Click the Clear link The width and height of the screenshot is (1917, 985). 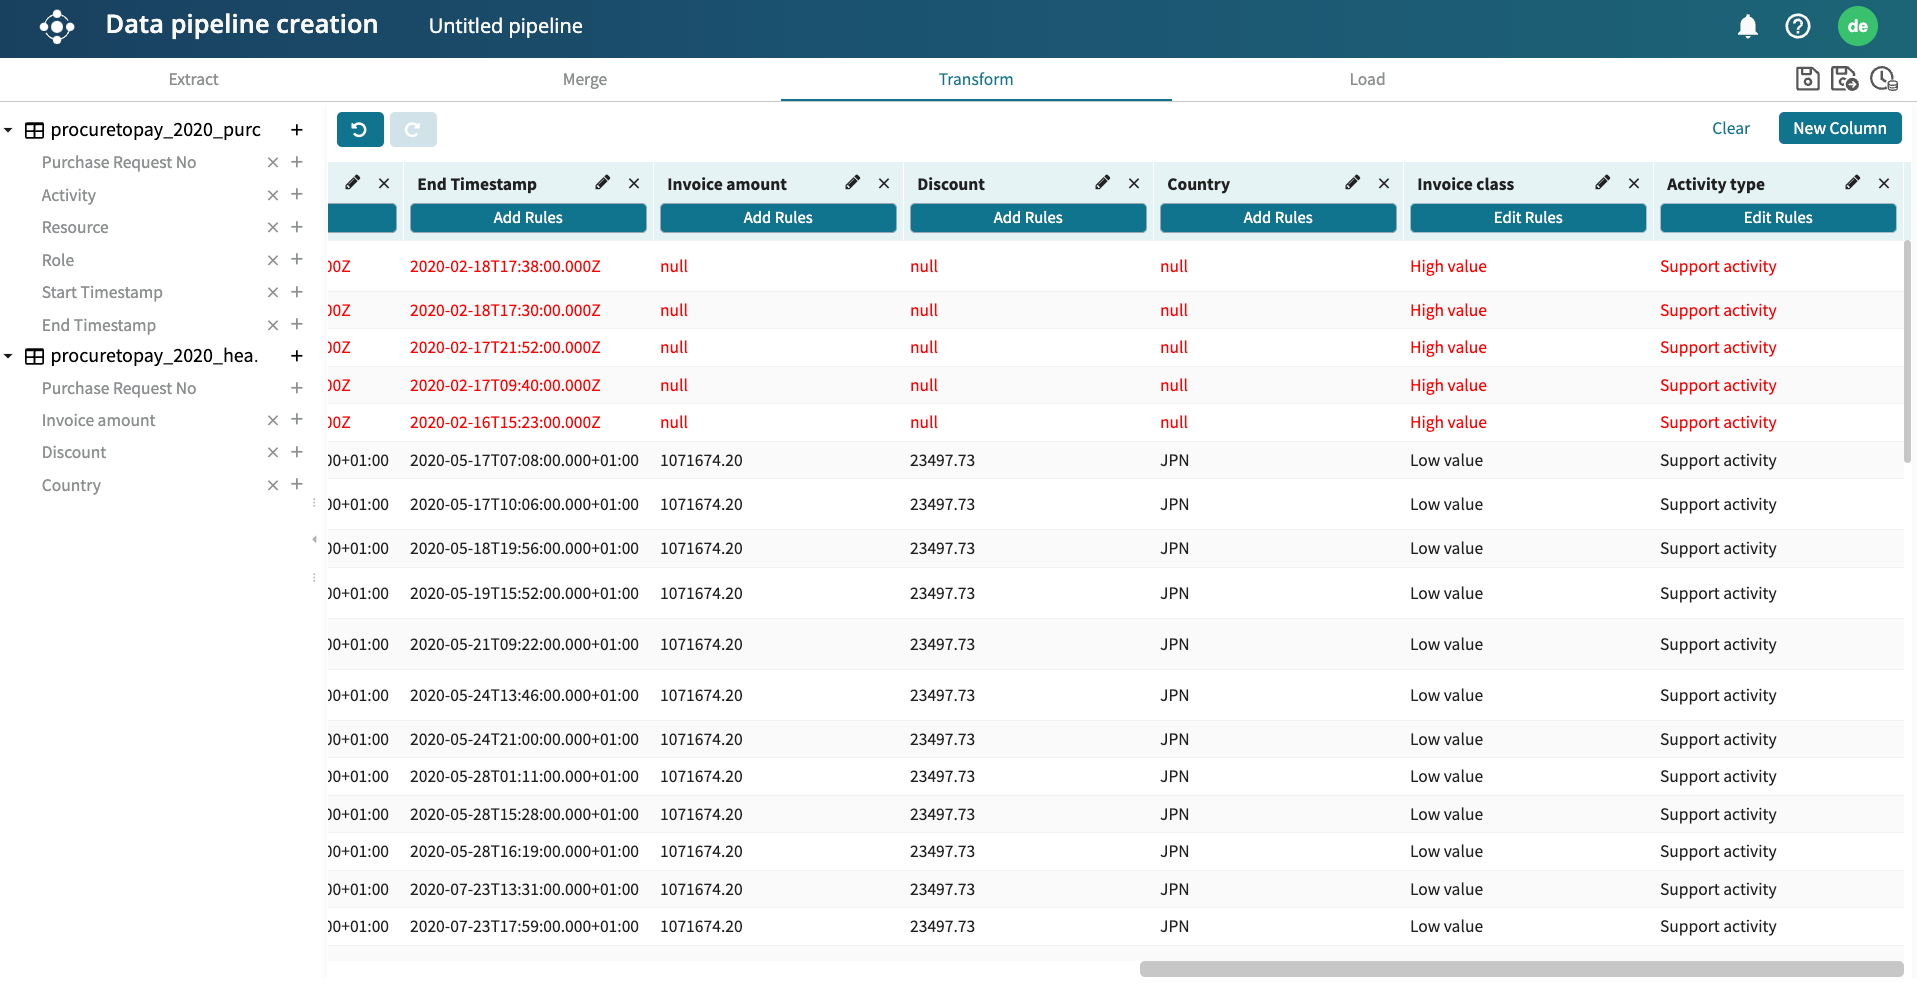coord(1730,128)
